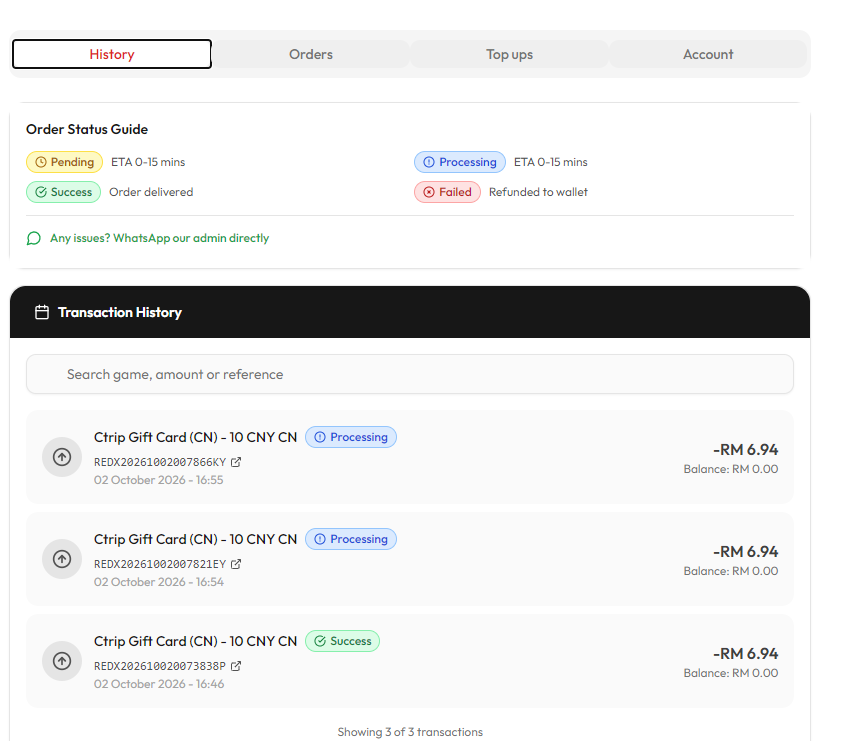Screen dimensions: 847x741
Task: Go to the Top ups tab
Action: (509, 54)
